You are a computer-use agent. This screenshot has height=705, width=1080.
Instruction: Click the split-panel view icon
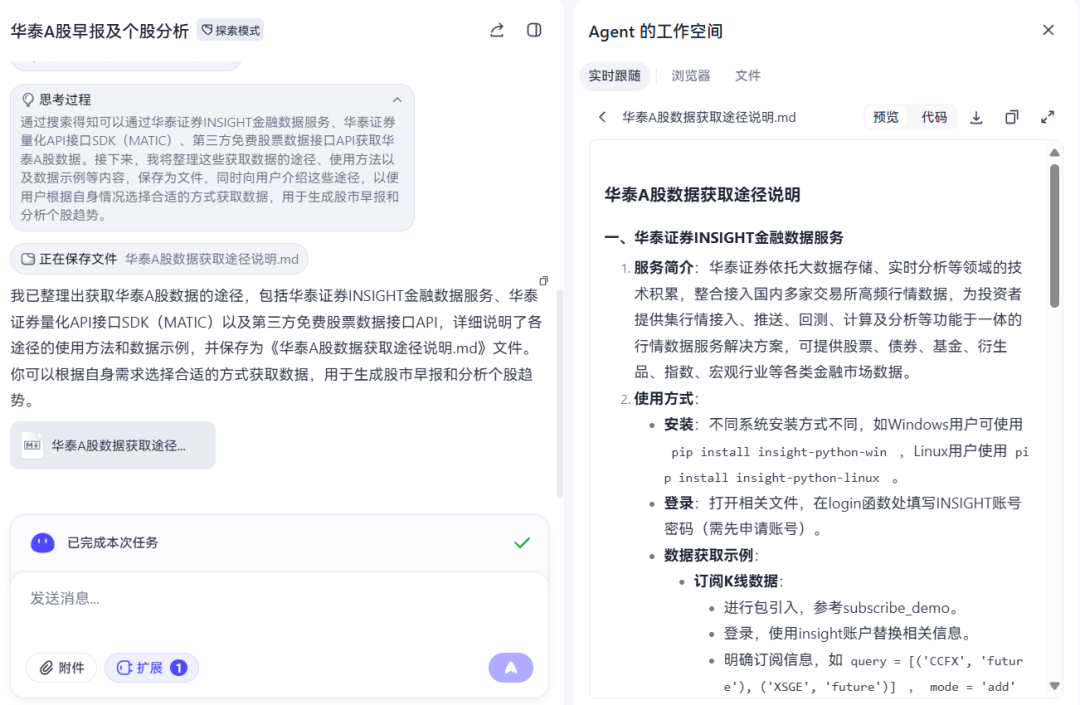coord(533,30)
